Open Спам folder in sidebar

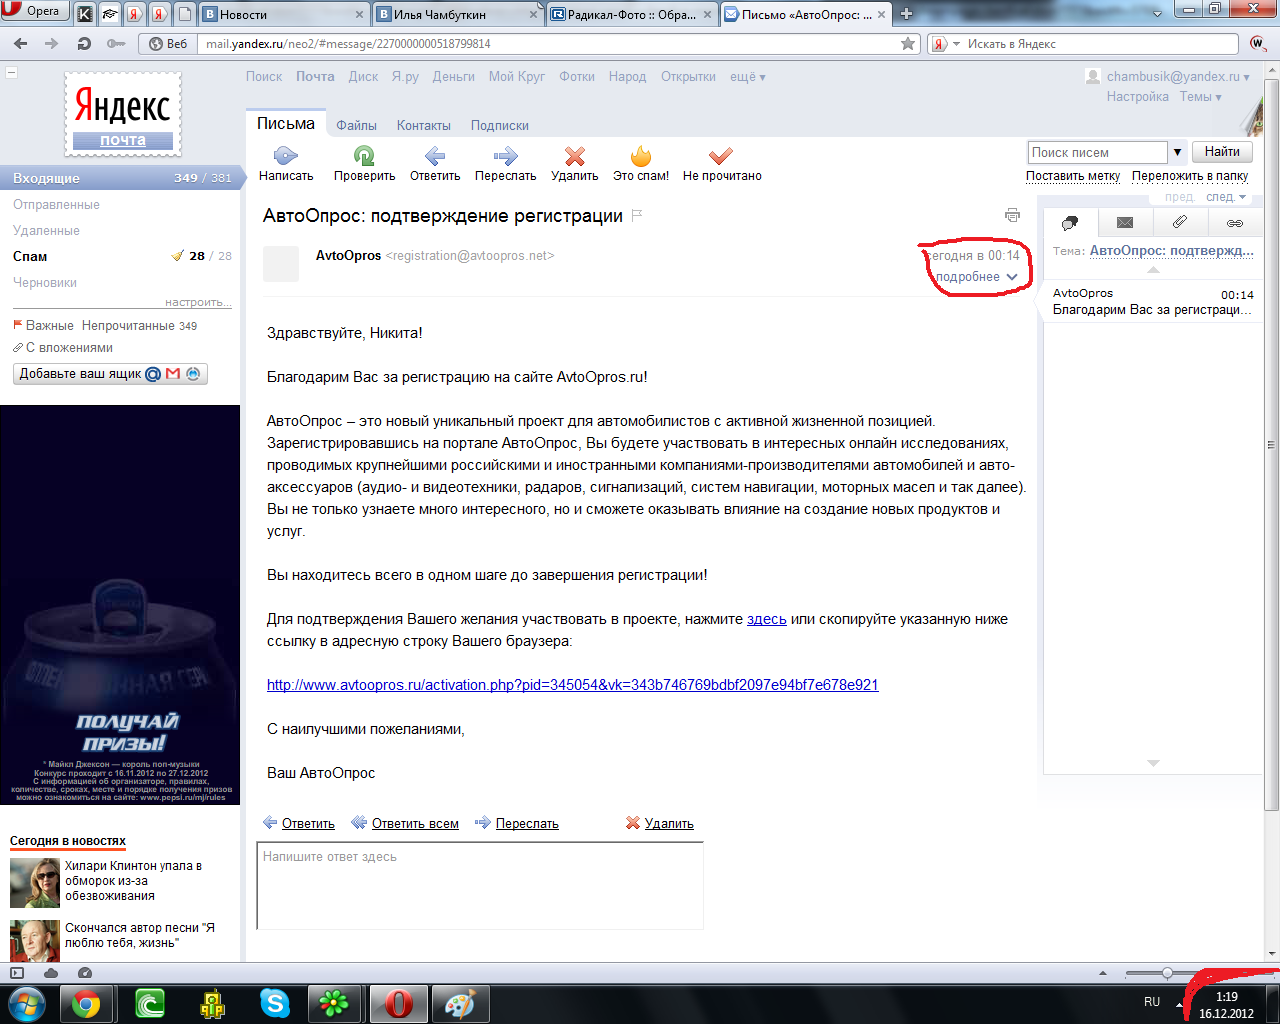[30, 256]
